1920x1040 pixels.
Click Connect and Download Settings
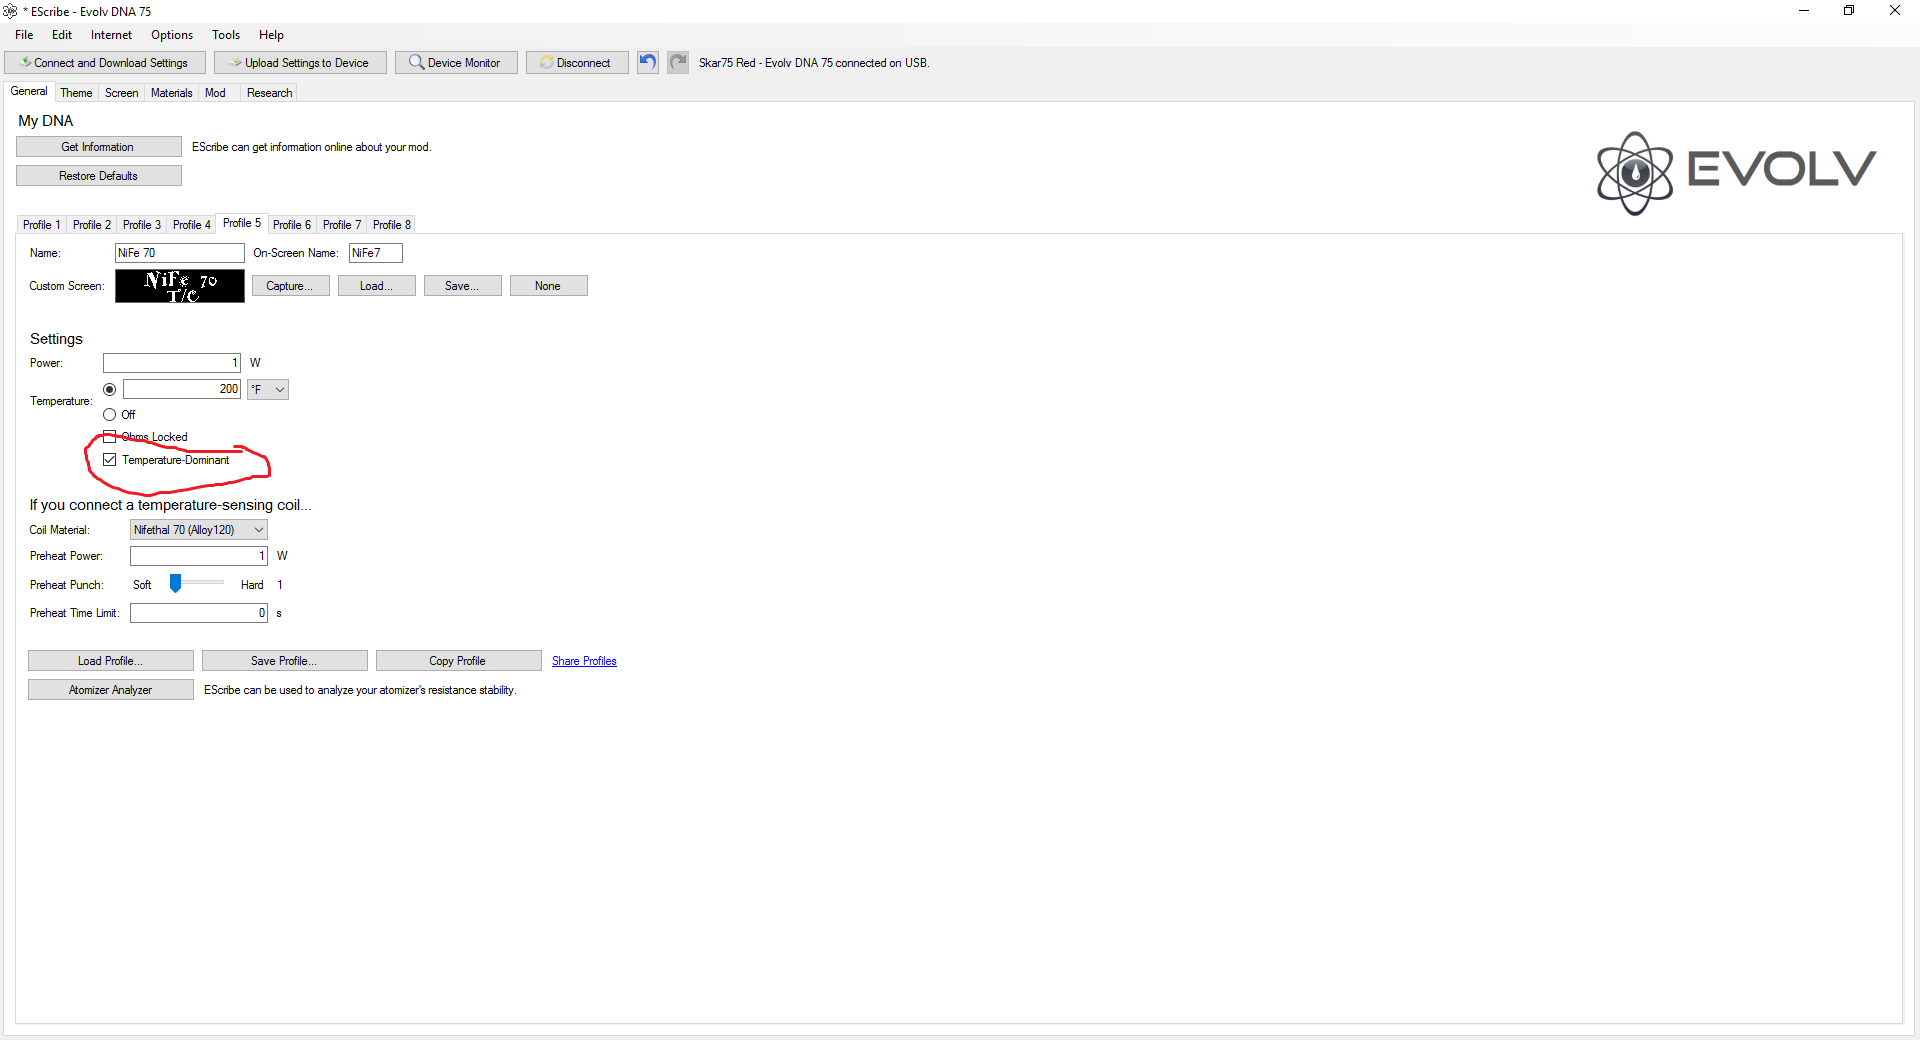105,63
